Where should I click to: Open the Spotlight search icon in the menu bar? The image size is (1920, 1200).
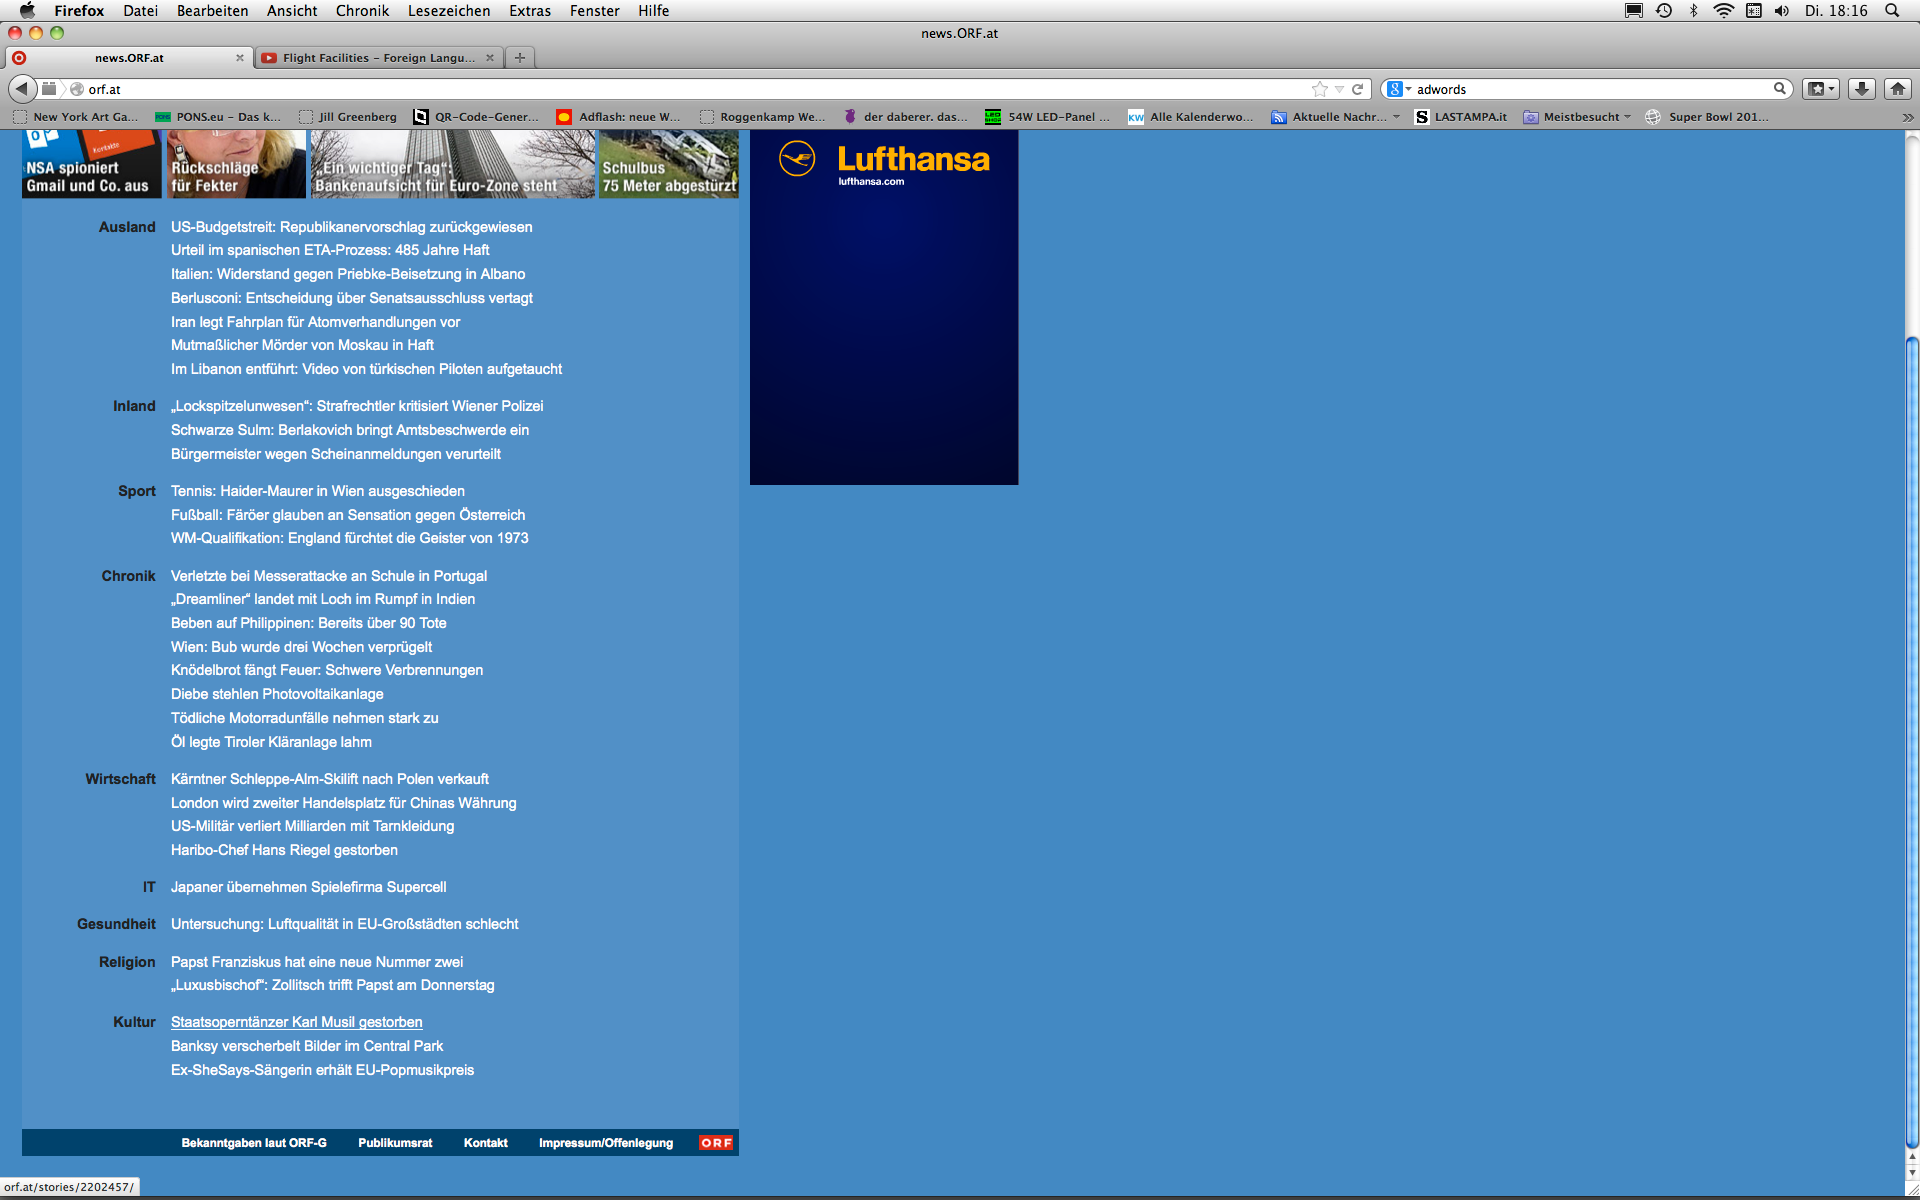(x=1892, y=10)
